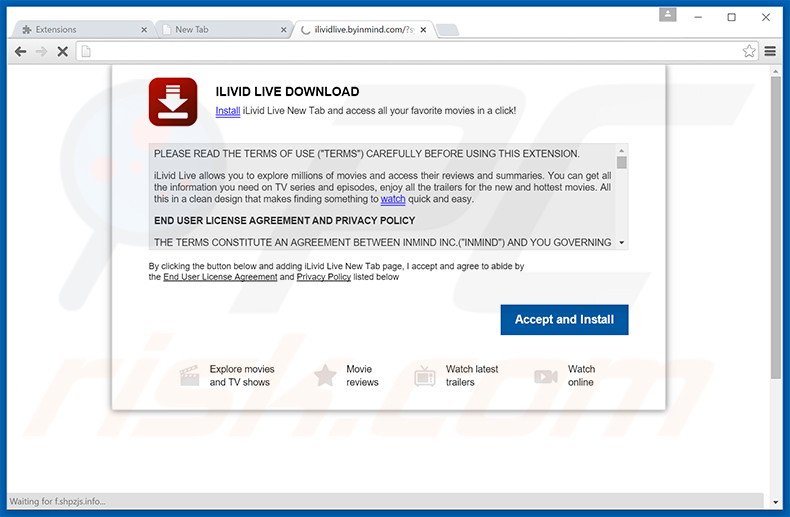Minimize the browser window

click(x=698, y=17)
